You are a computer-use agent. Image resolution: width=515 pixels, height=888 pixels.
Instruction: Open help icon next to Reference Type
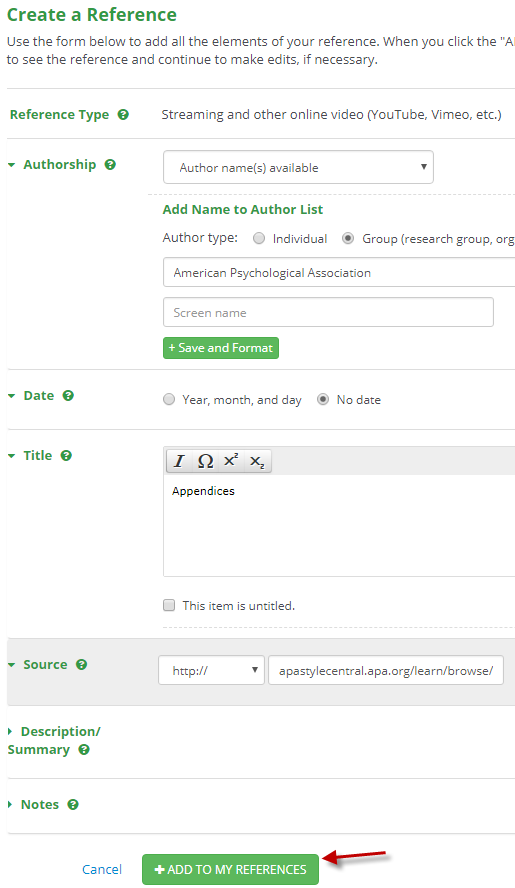123,114
